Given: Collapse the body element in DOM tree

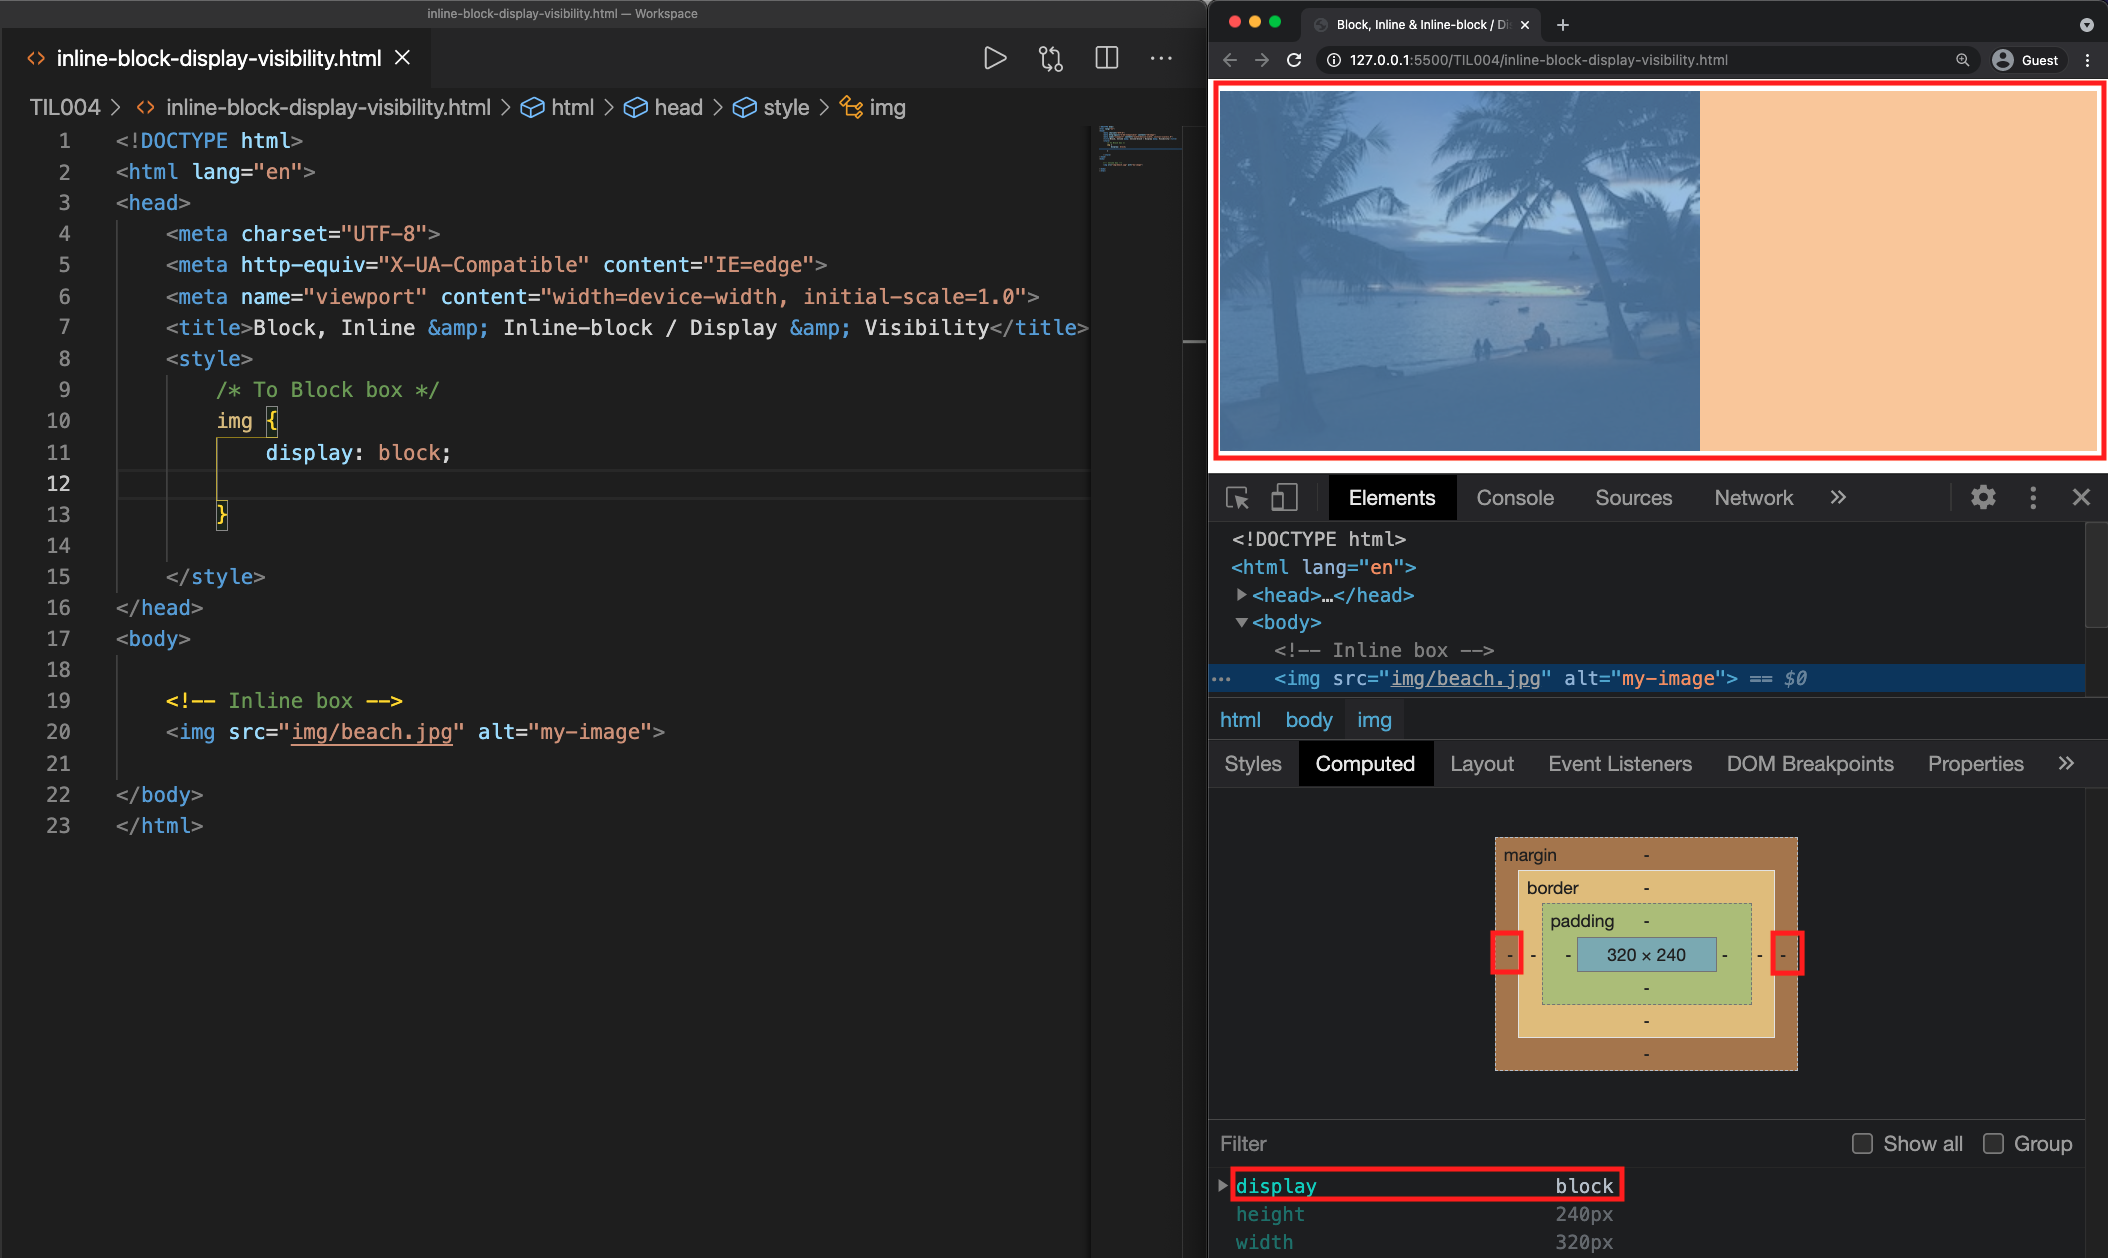Looking at the screenshot, I should click(1241, 623).
